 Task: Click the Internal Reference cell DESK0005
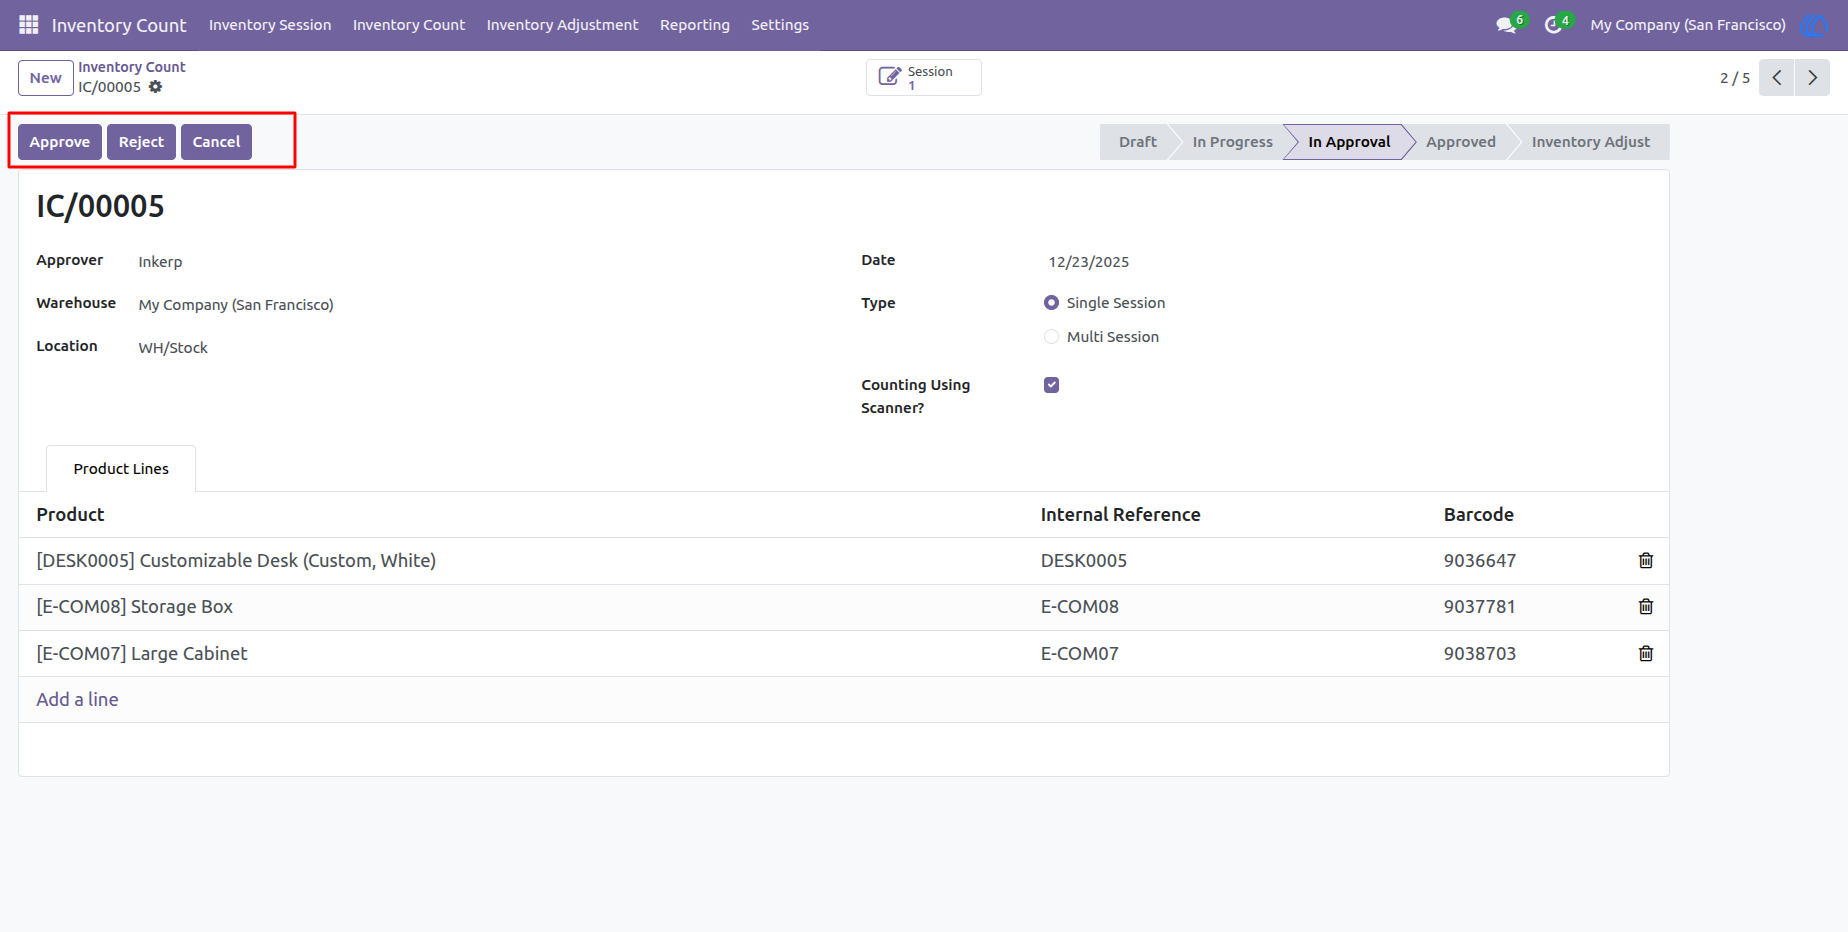coord(1084,561)
